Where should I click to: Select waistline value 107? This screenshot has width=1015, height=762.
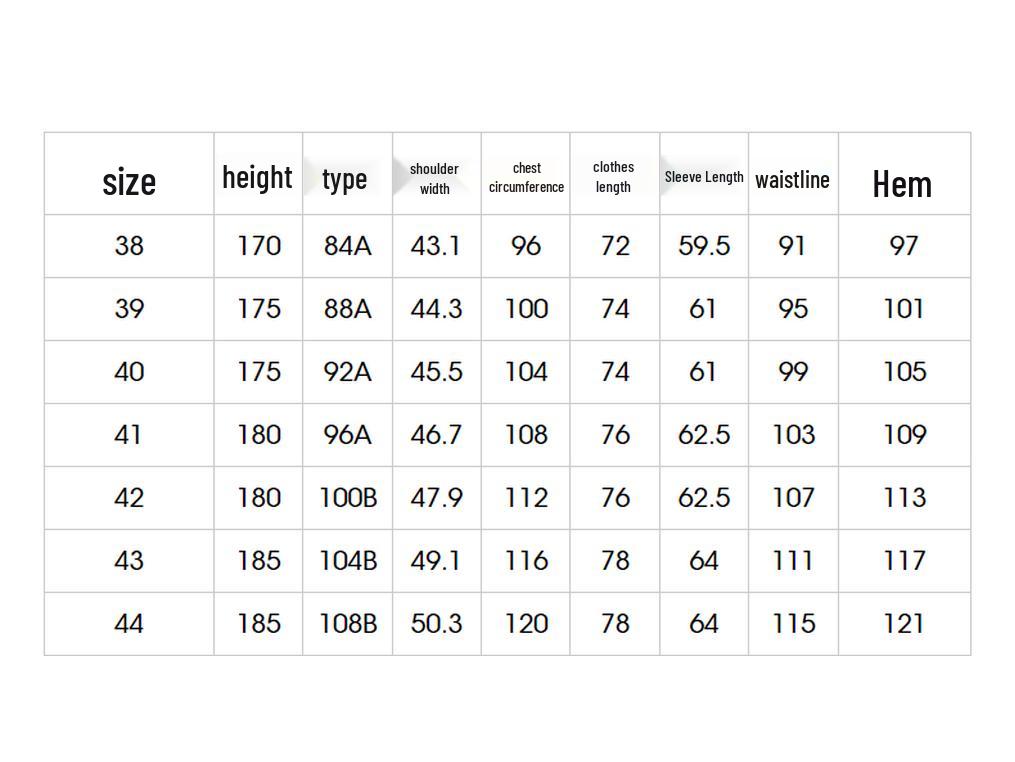coord(793,498)
